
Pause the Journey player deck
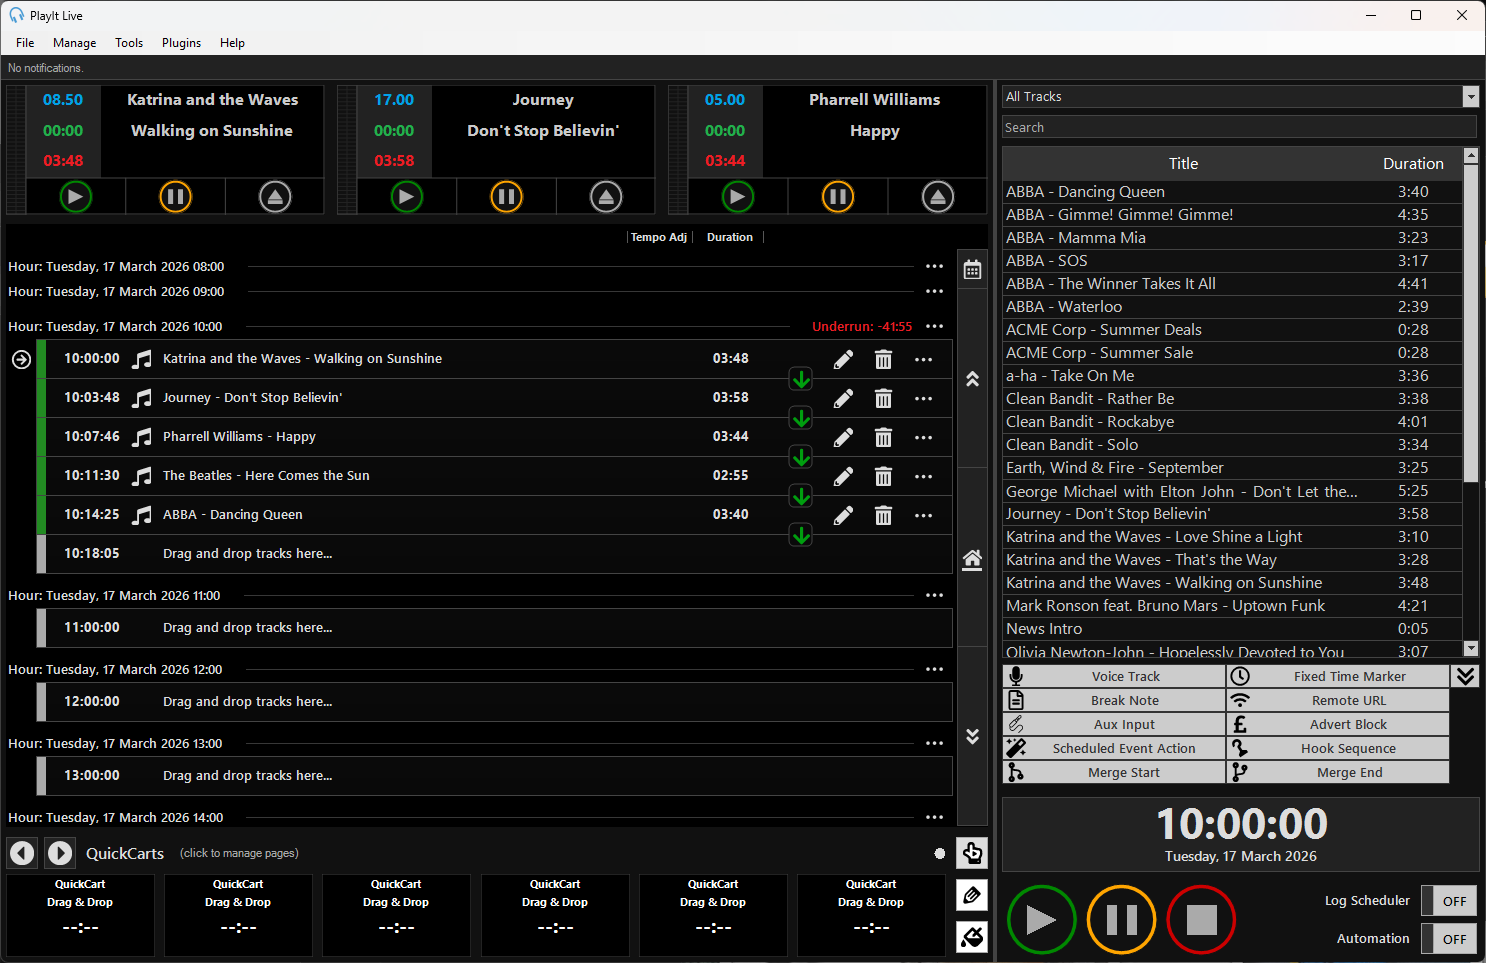[506, 197]
